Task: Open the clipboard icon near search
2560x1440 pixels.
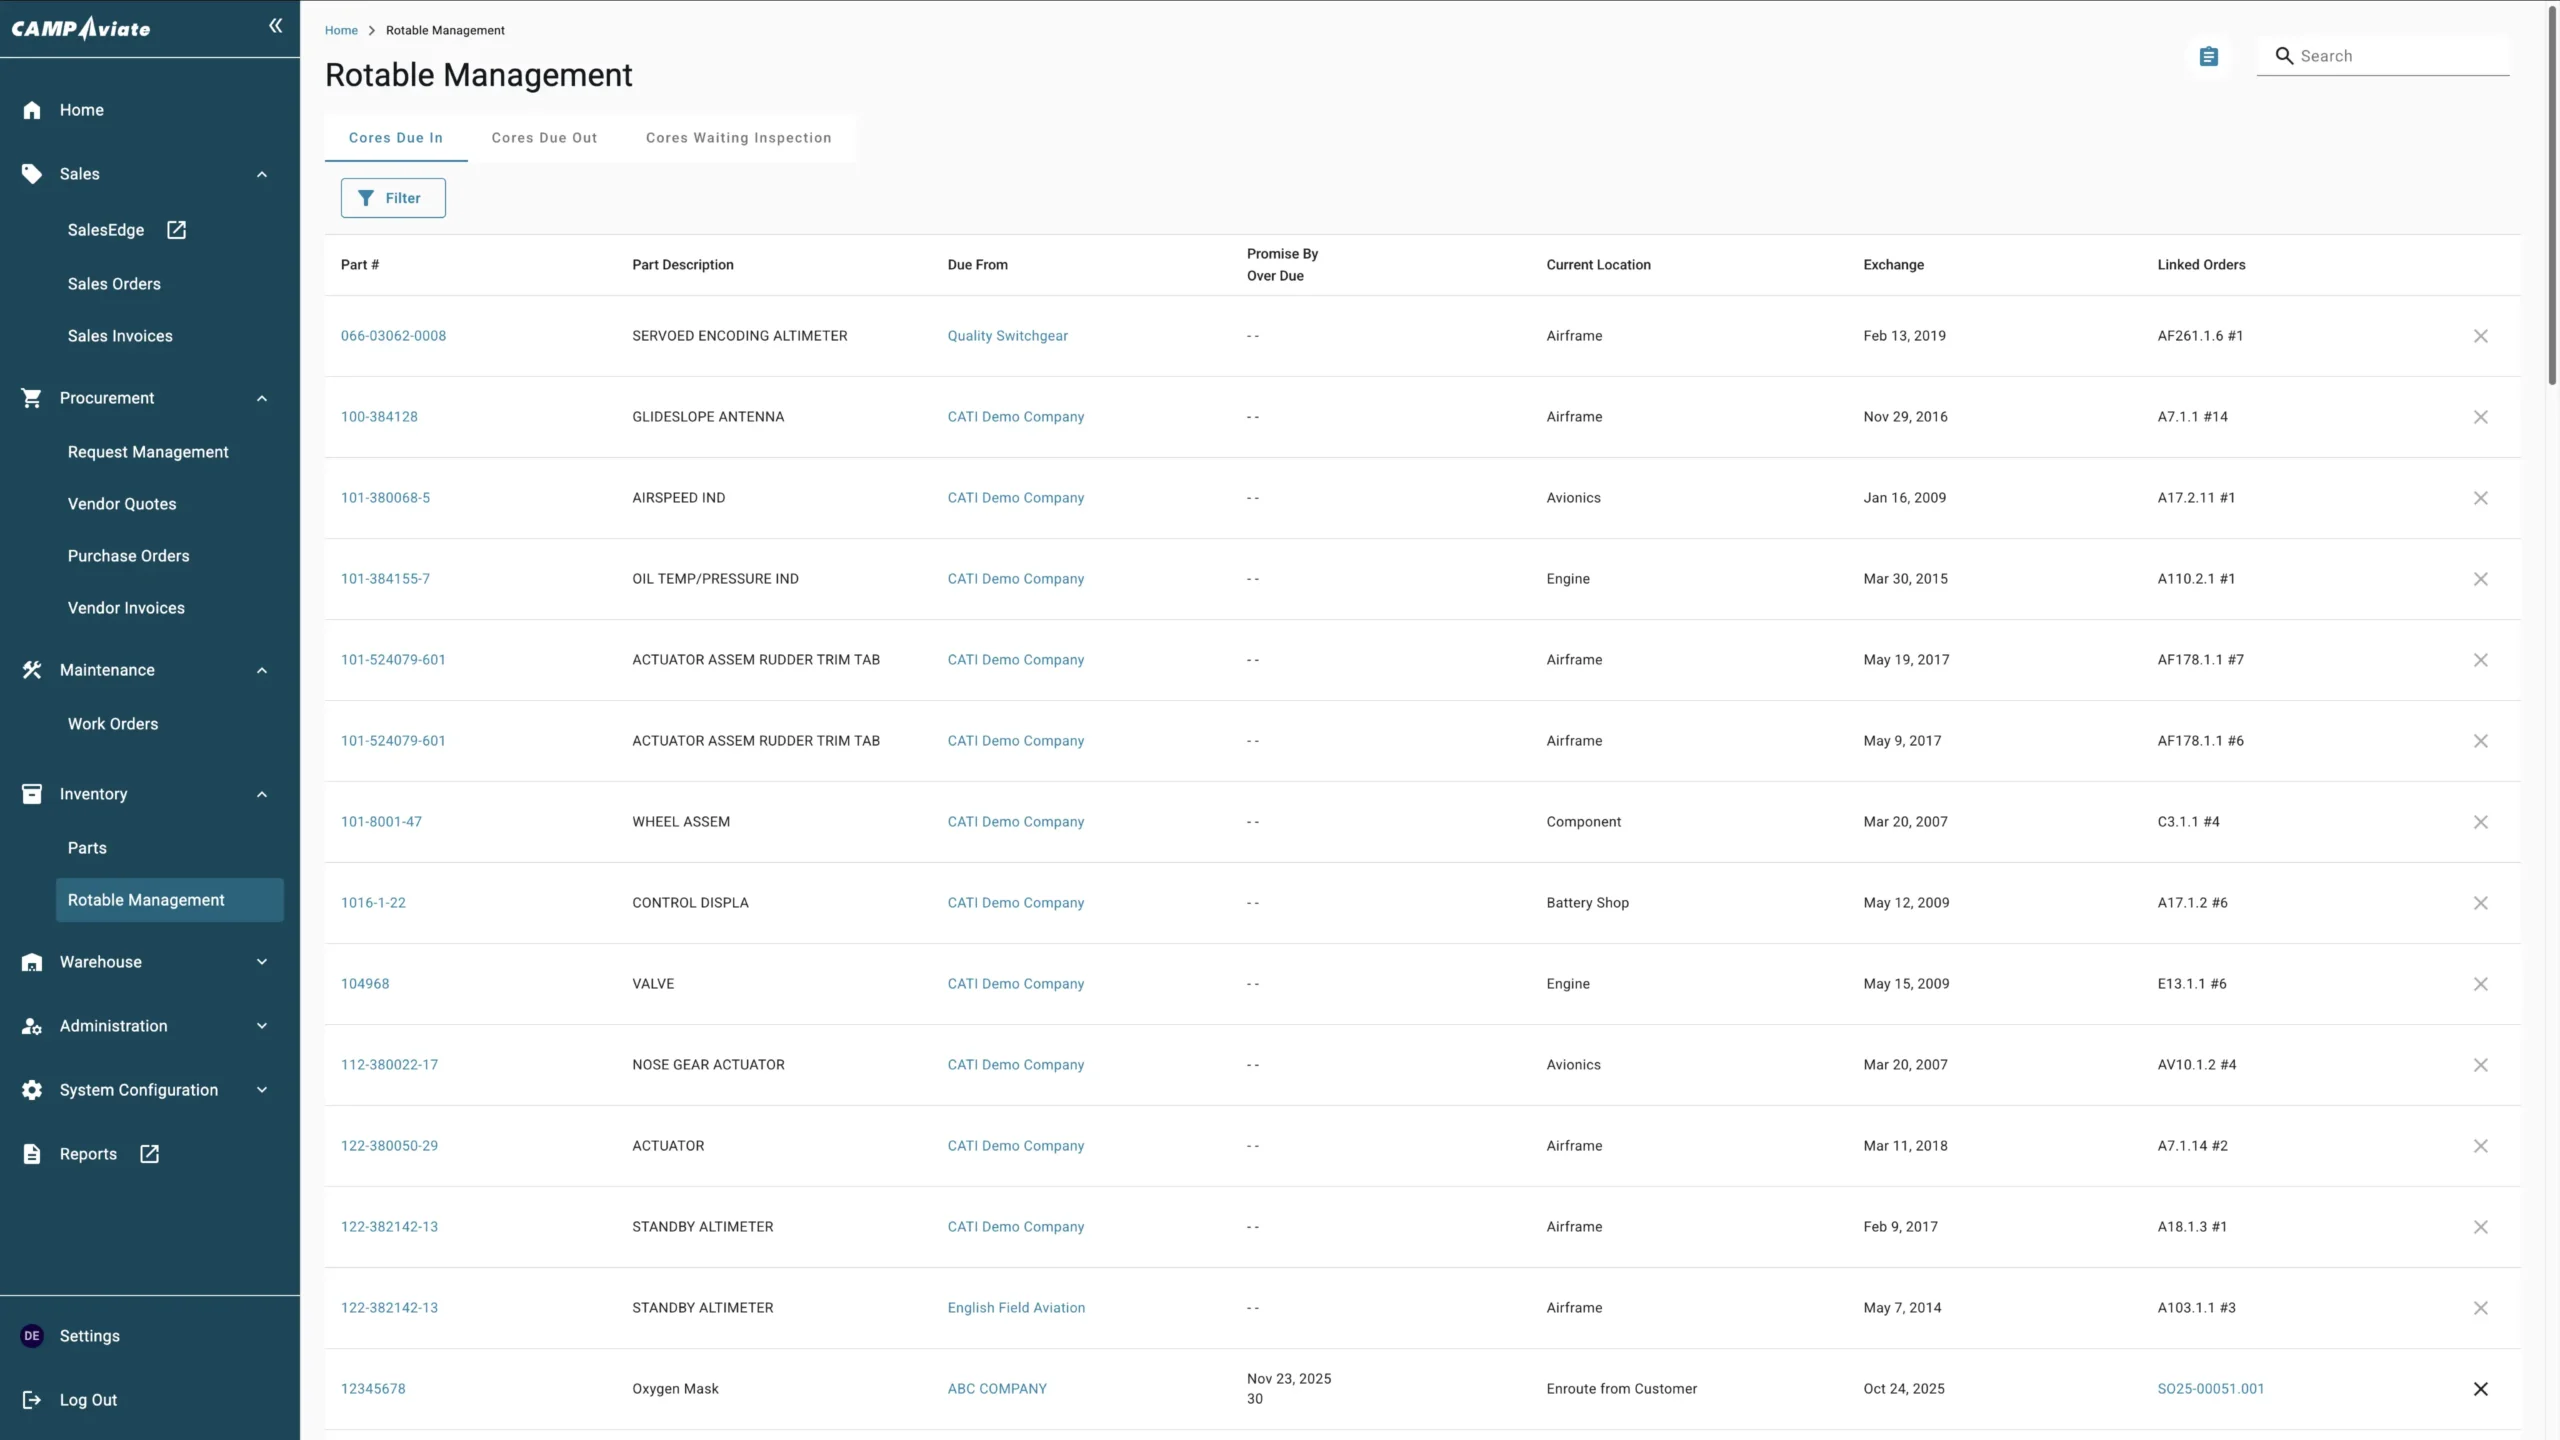Action: click(x=2209, y=57)
